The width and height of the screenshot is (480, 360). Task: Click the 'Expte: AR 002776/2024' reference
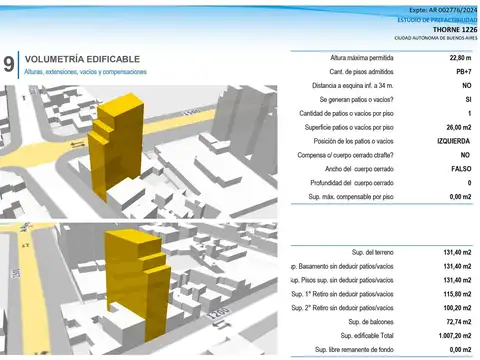click(x=443, y=10)
